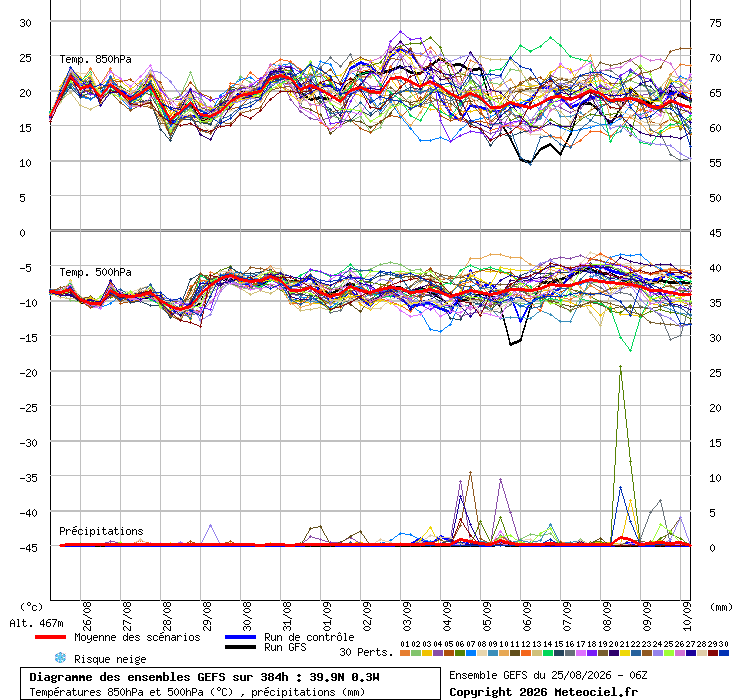Image resolution: width=740 pixels, height=700 pixels.
Task: Select perturbation 04 purple swatch
Action: pyautogui.click(x=438, y=653)
